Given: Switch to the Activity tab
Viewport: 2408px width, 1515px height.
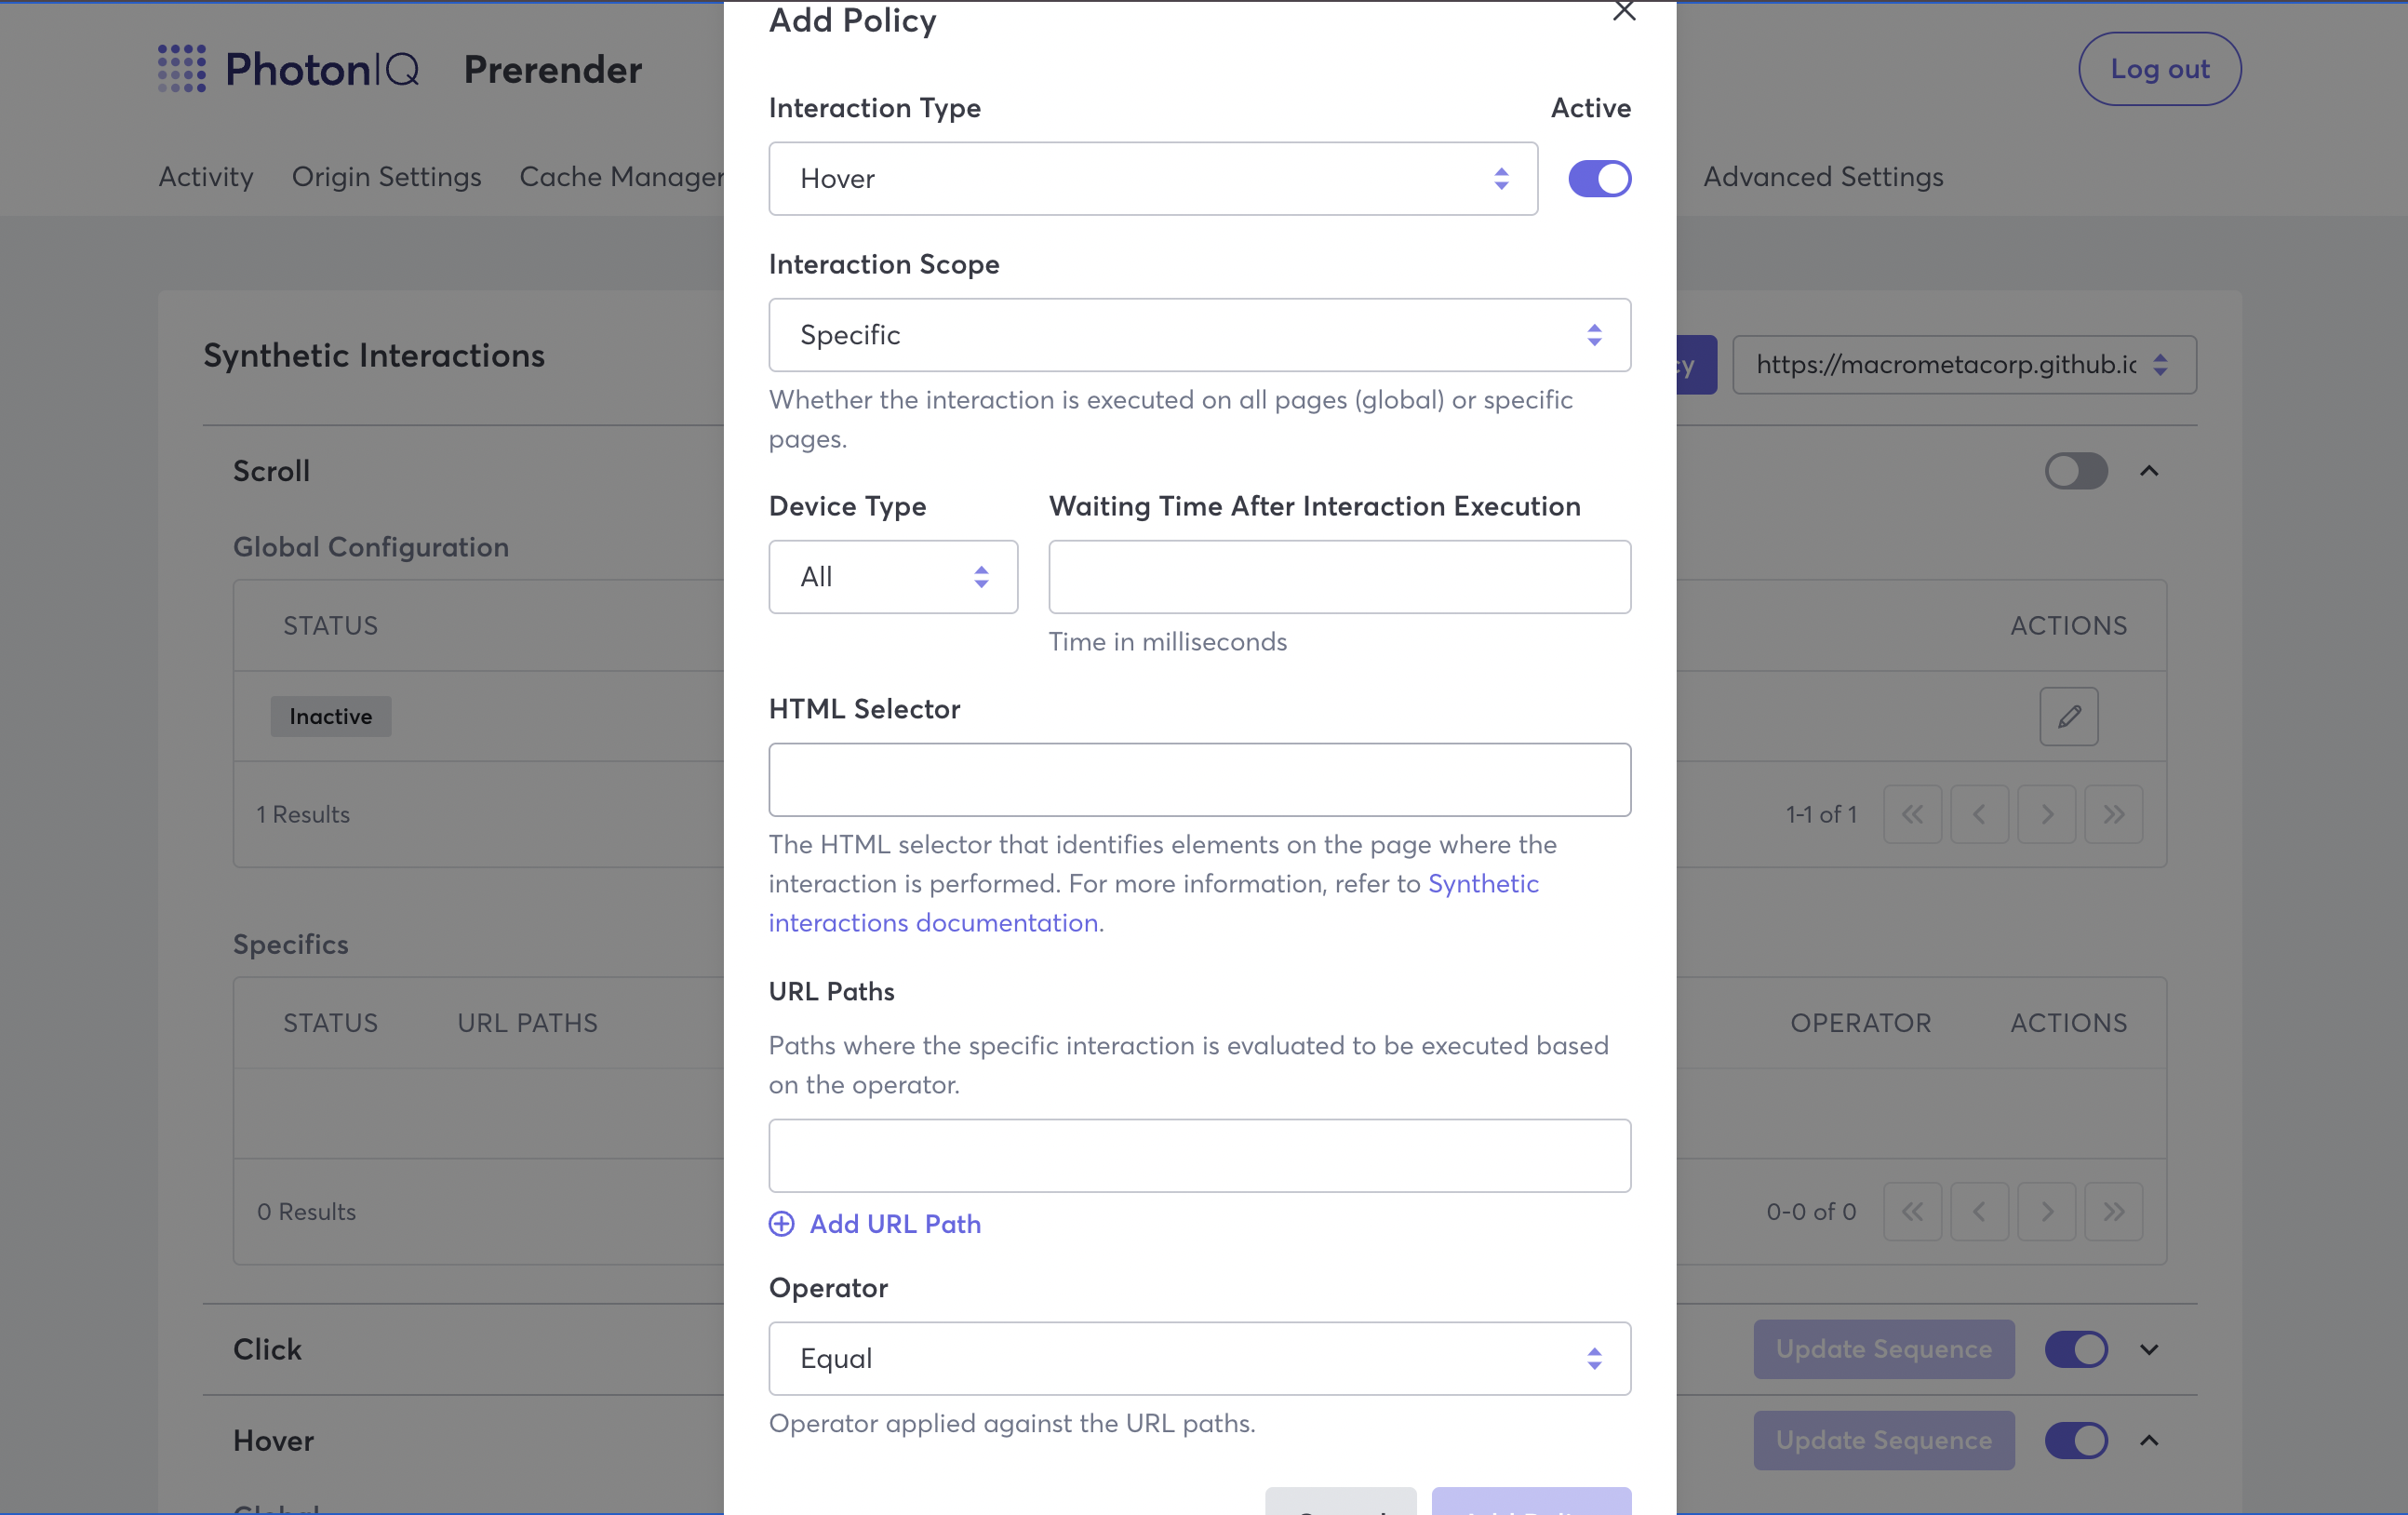Looking at the screenshot, I should tap(205, 177).
